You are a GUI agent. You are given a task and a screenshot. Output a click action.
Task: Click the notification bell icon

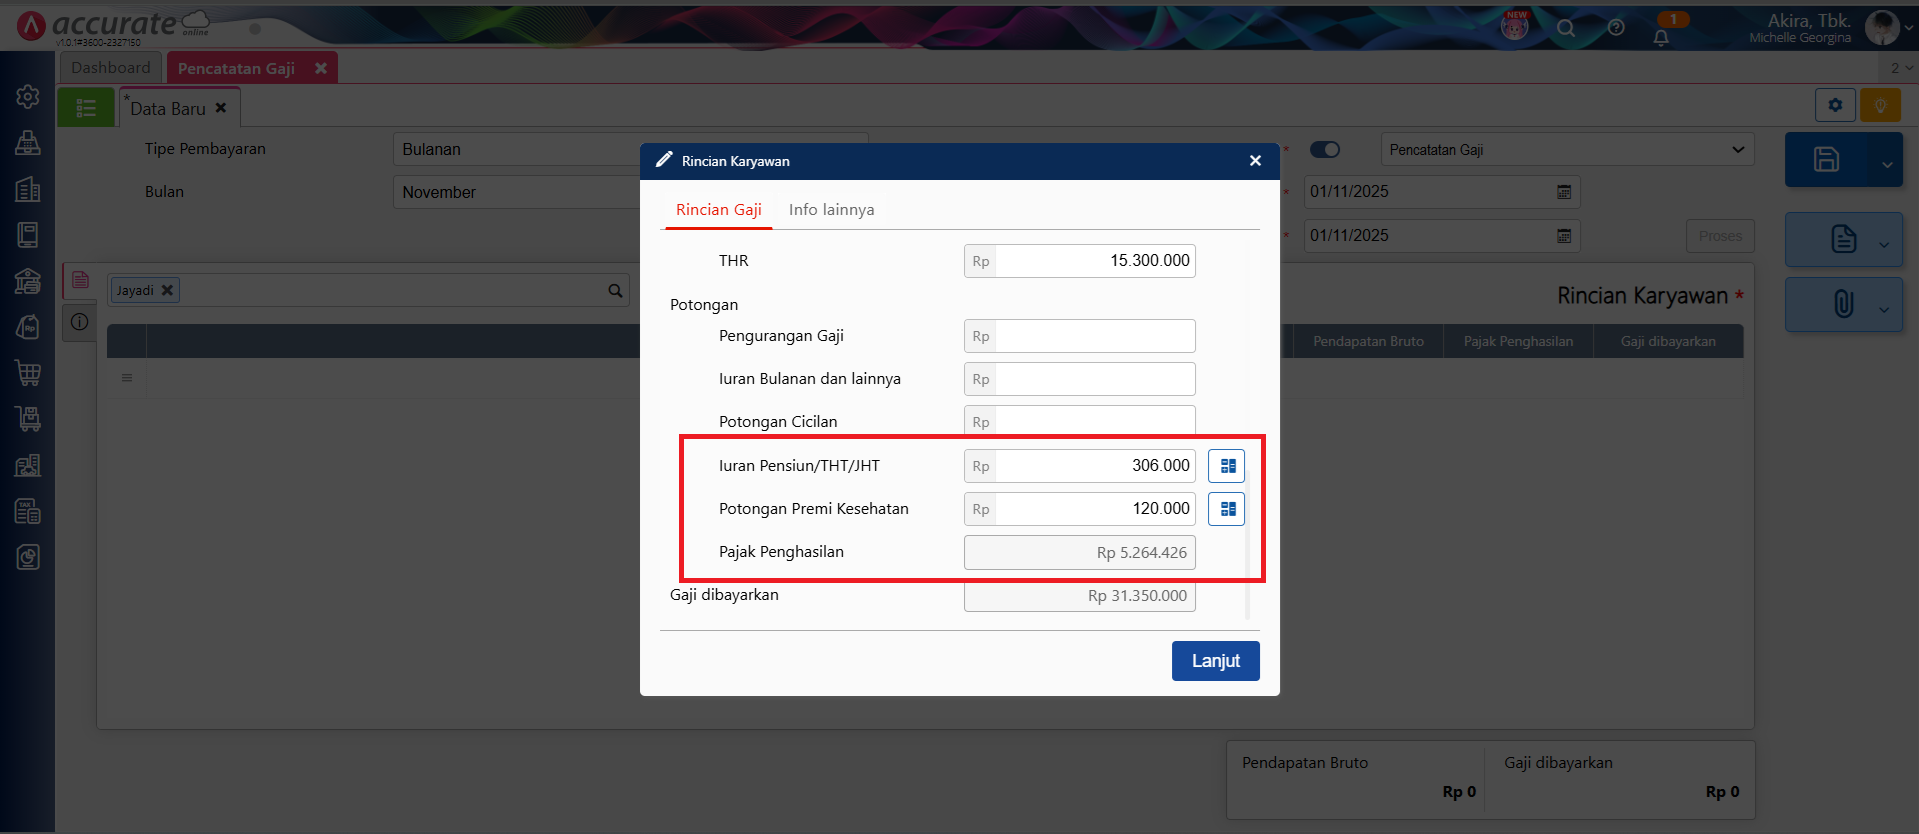(1660, 38)
